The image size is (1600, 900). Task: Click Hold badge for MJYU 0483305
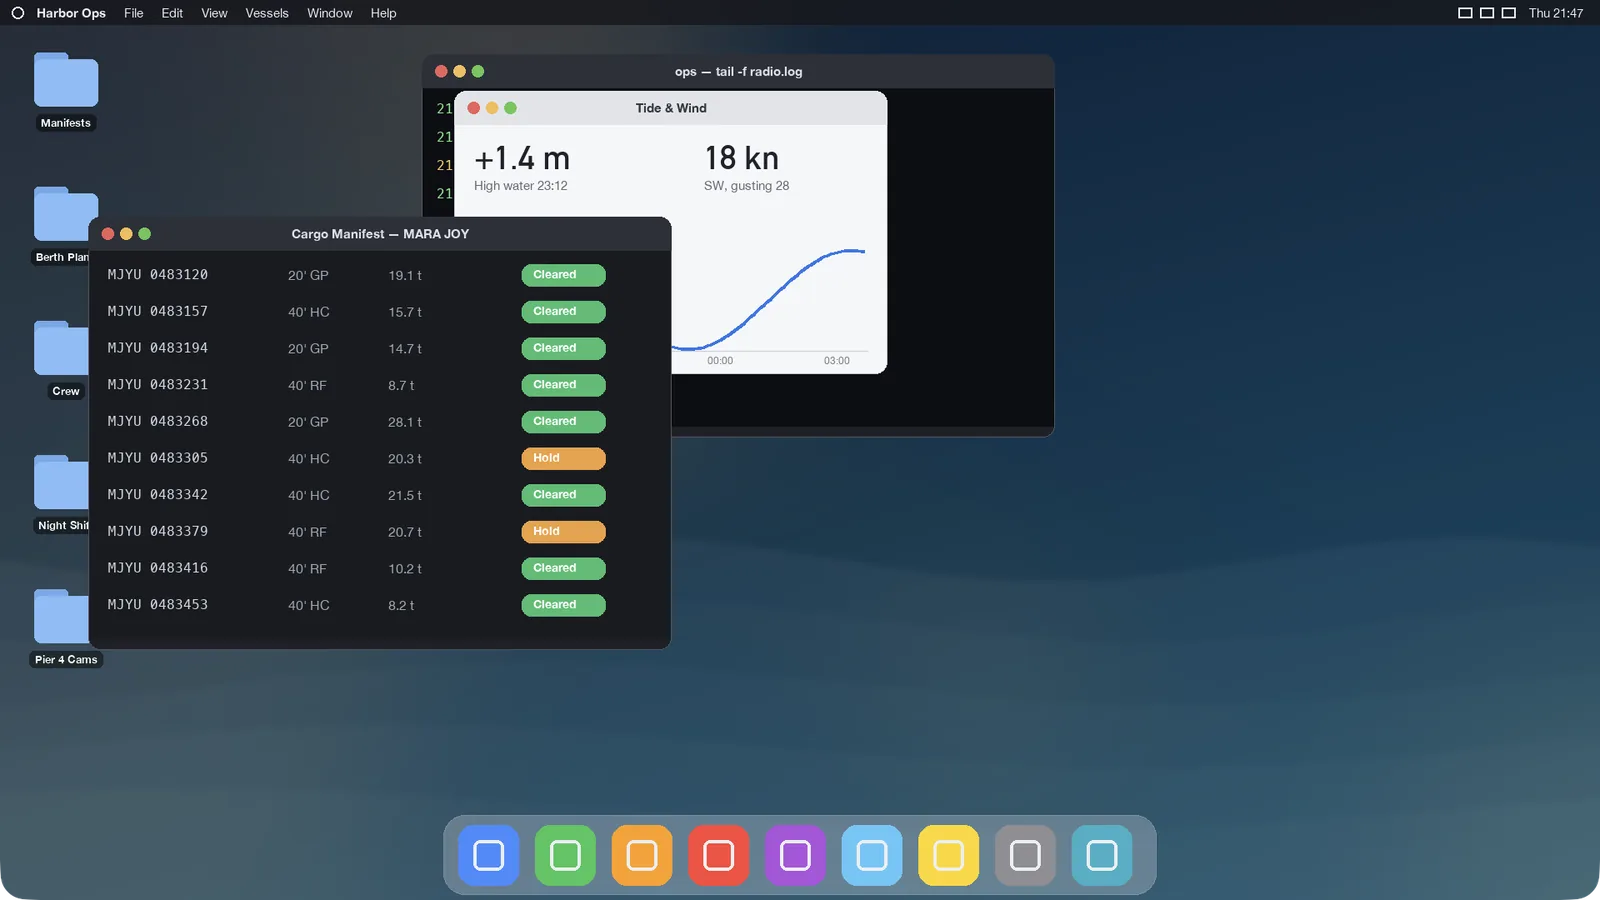click(563, 458)
